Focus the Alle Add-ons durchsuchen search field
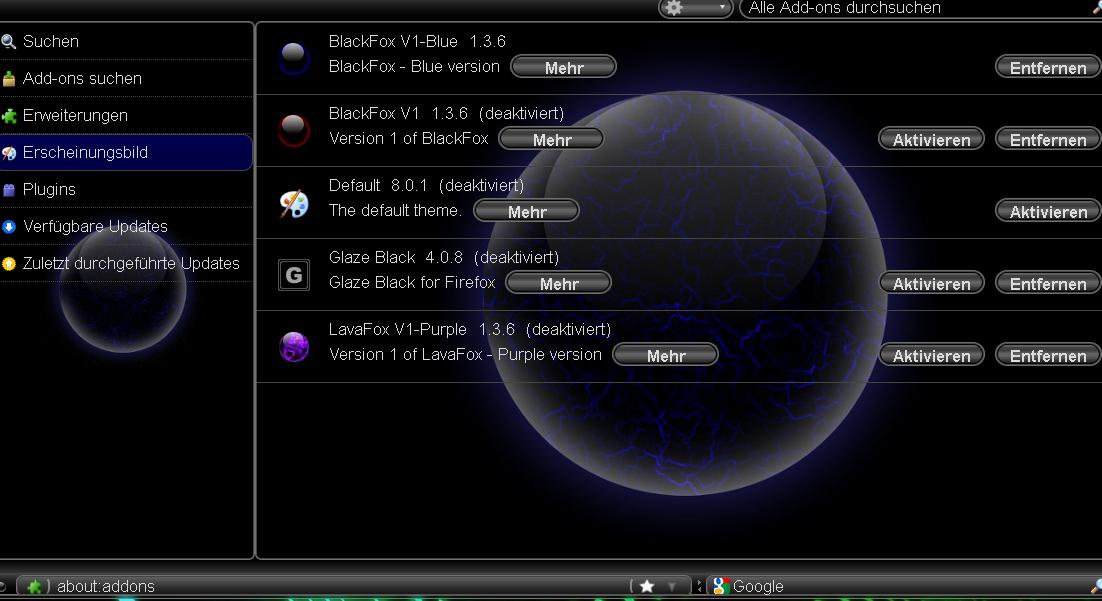1102x601 pixels. (921, 8)
